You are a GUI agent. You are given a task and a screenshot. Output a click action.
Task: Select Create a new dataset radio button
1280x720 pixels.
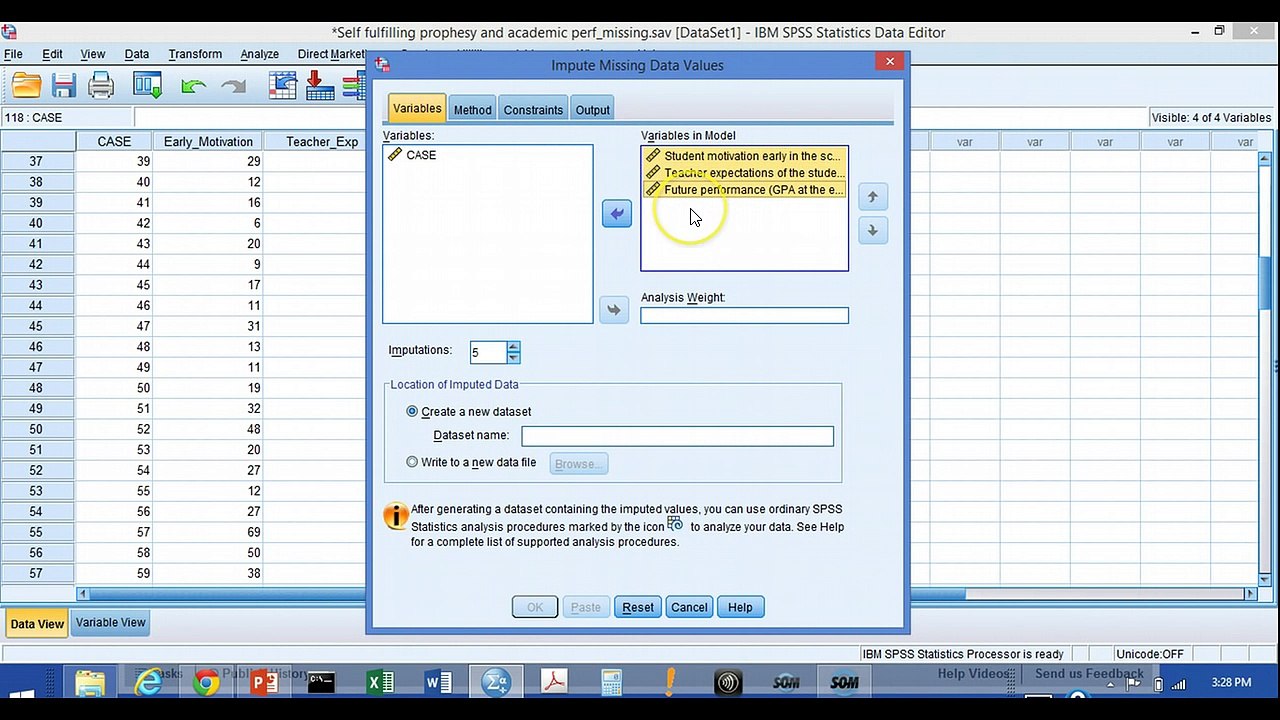pos(412,411)
